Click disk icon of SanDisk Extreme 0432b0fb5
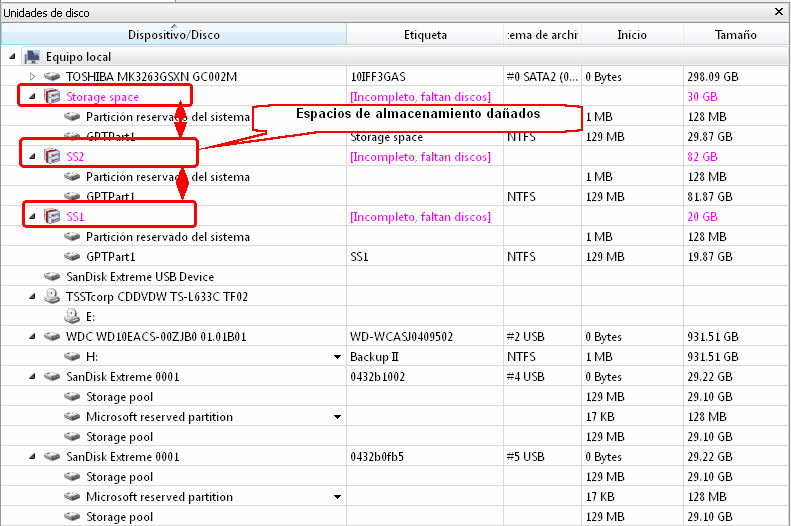 tap(52, 456)
